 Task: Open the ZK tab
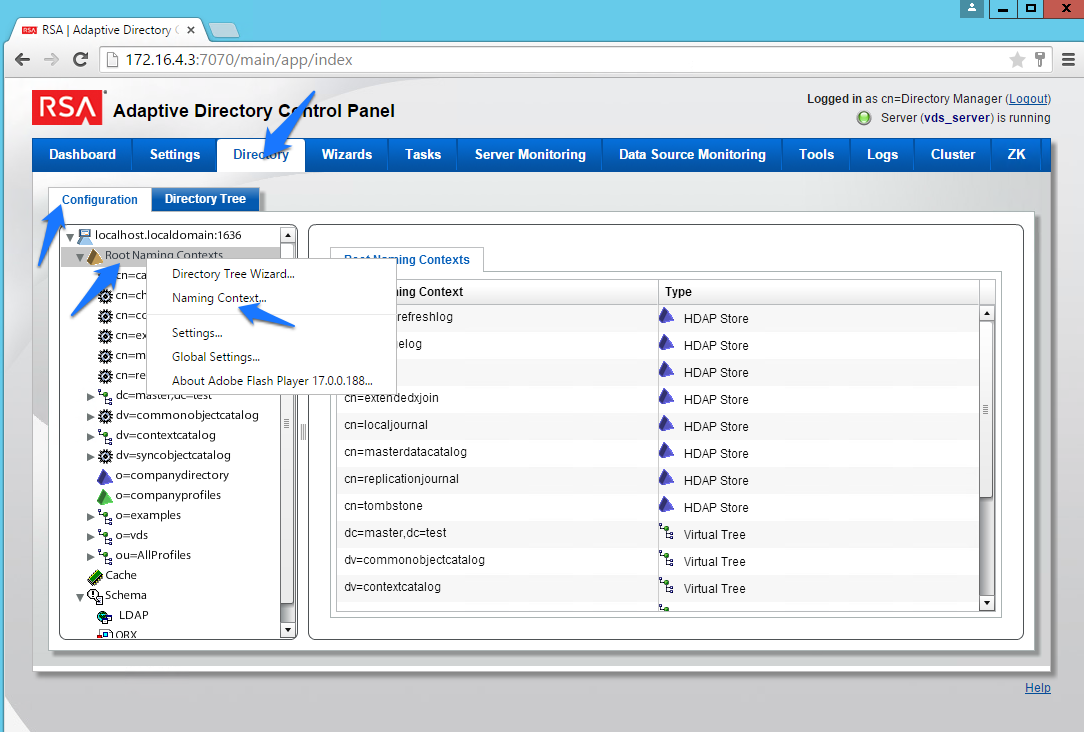coord(1016,155)
